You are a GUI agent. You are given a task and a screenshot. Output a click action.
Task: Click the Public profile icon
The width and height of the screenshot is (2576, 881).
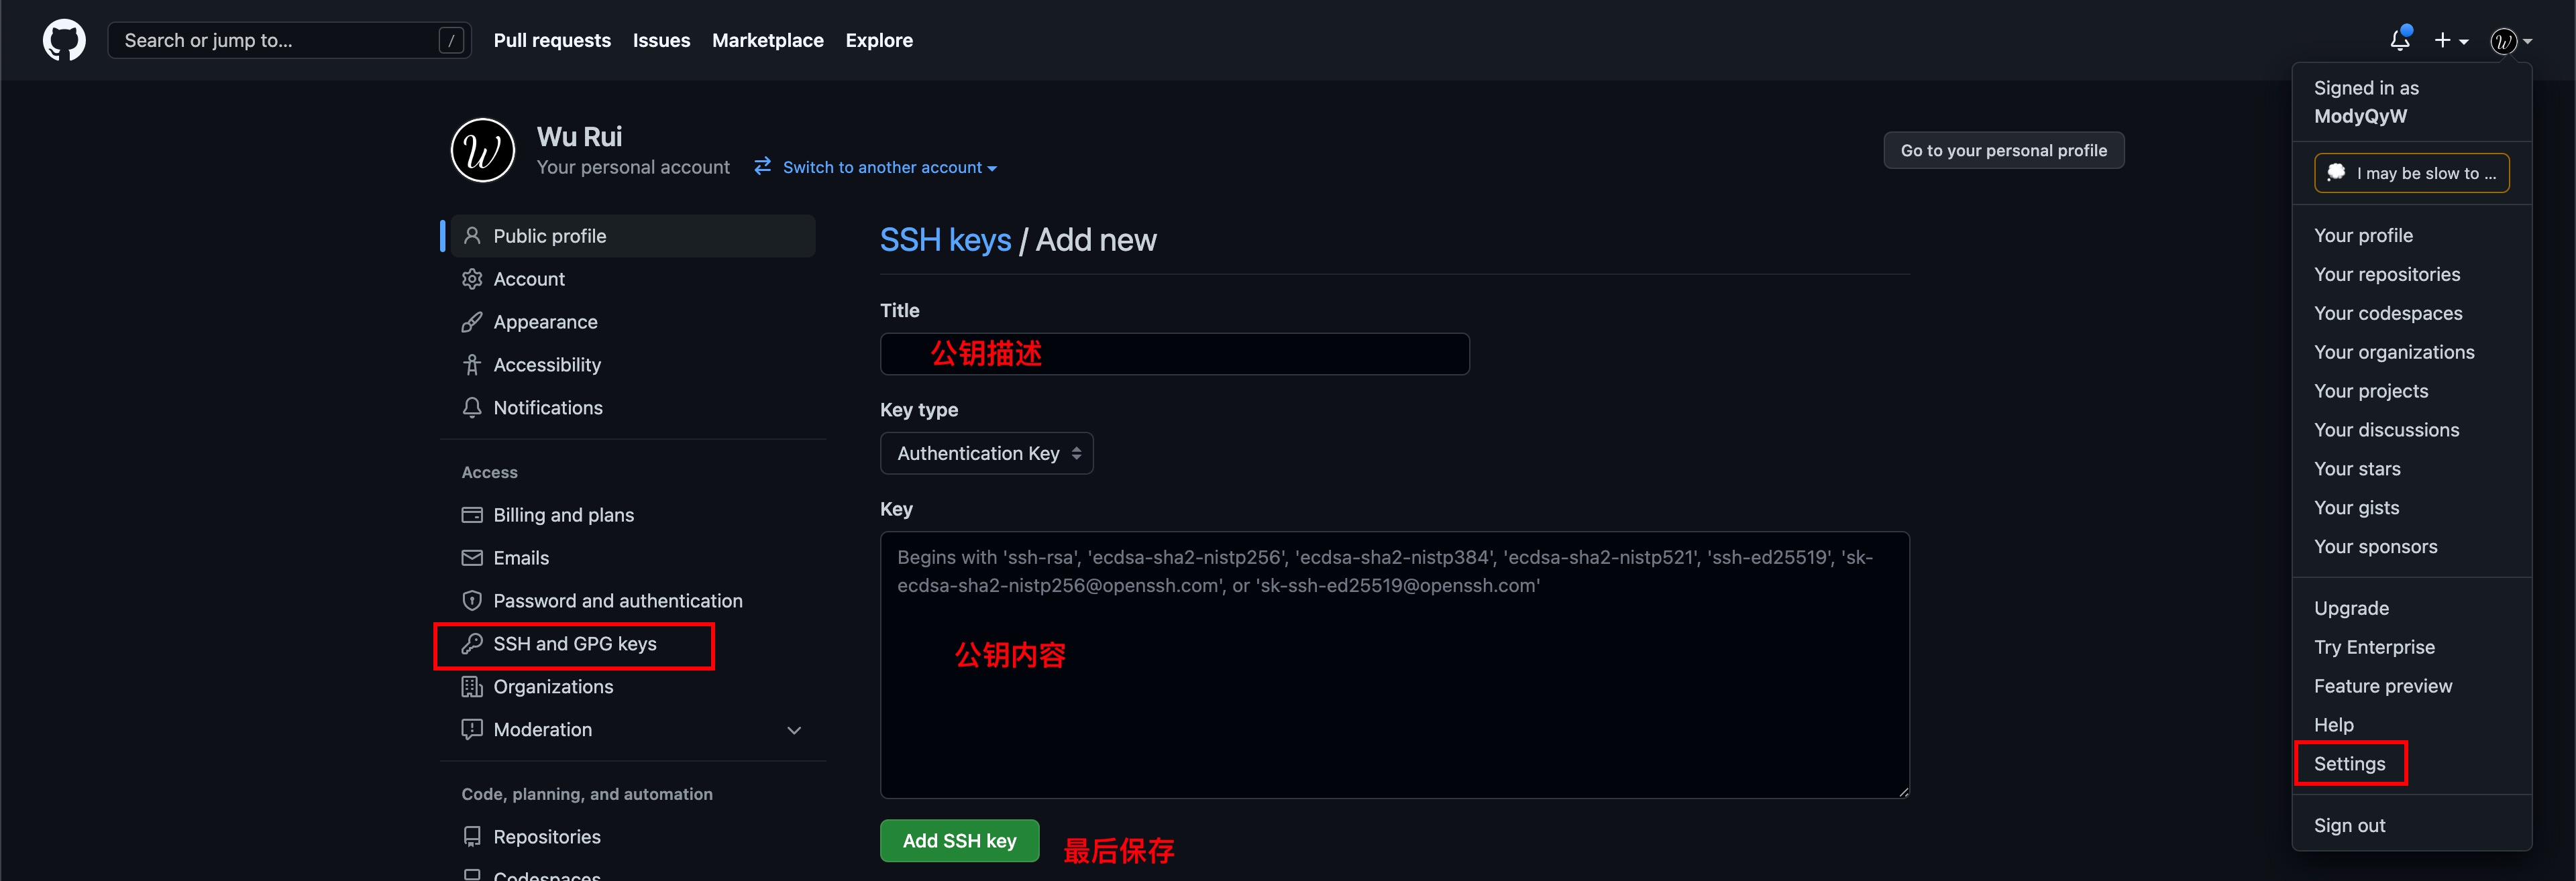(472, 236)
